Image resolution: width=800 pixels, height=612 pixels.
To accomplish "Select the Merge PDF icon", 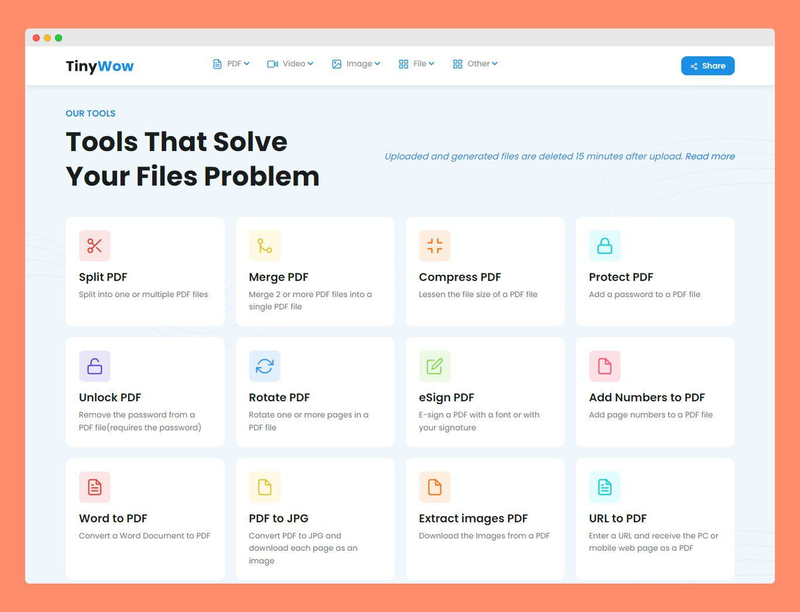I will (265, 246).
